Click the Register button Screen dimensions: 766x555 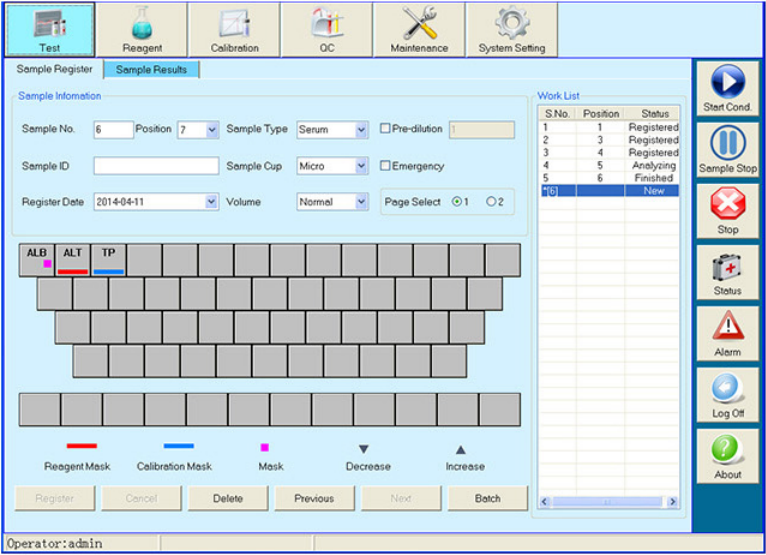point(55,498)
